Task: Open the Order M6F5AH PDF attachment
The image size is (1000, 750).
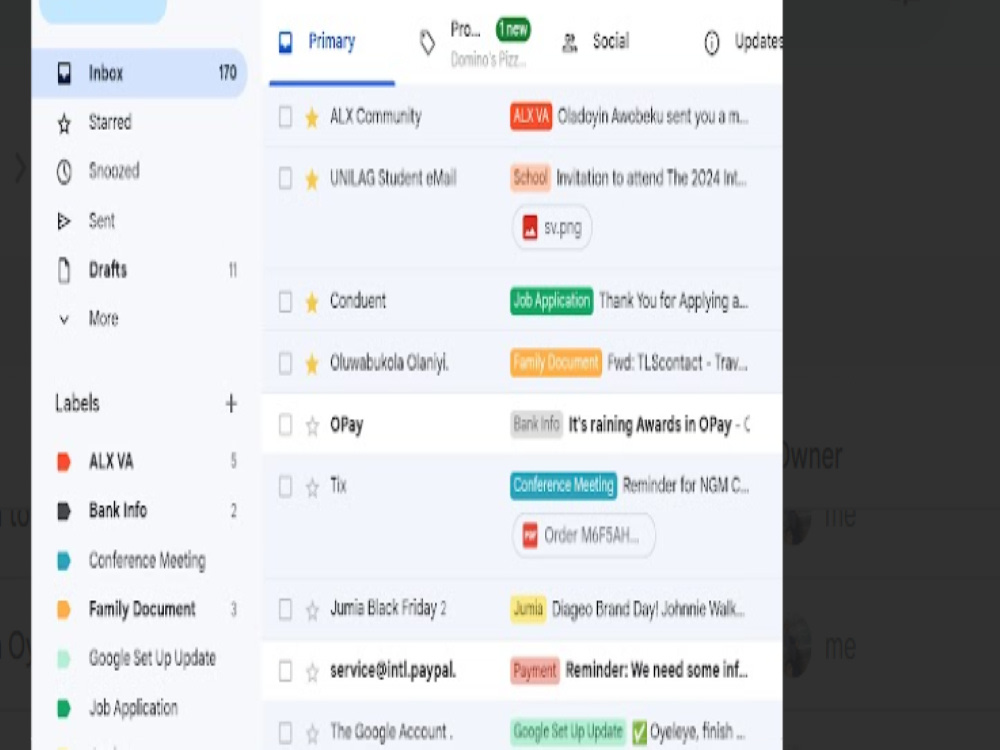Action: pos(584,535)
